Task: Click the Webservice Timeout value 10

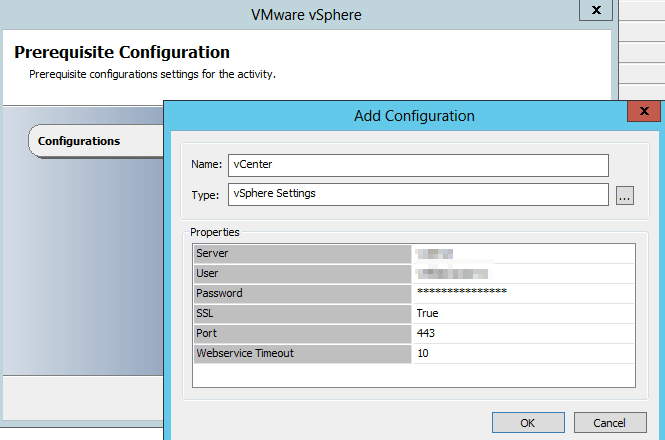Action: click(523, 353)
